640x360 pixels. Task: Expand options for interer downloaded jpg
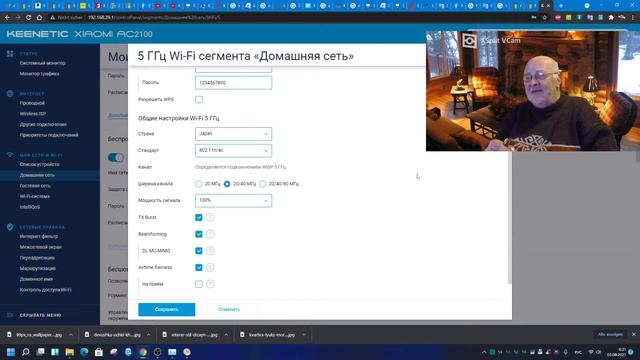coord(226,335)
